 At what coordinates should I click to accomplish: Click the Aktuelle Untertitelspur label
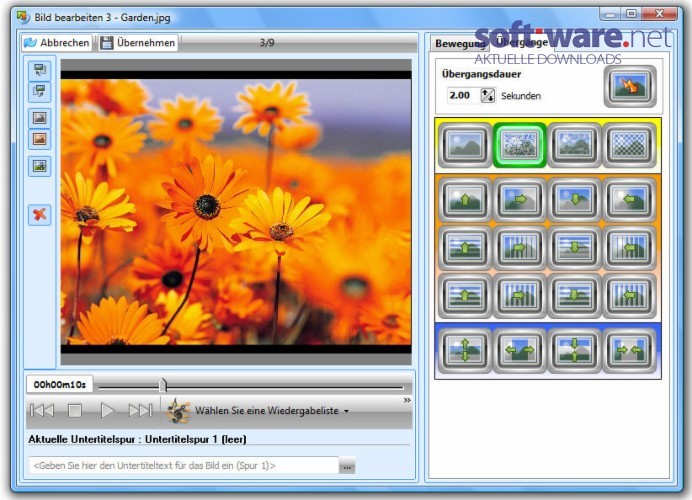tap(137, 439)
